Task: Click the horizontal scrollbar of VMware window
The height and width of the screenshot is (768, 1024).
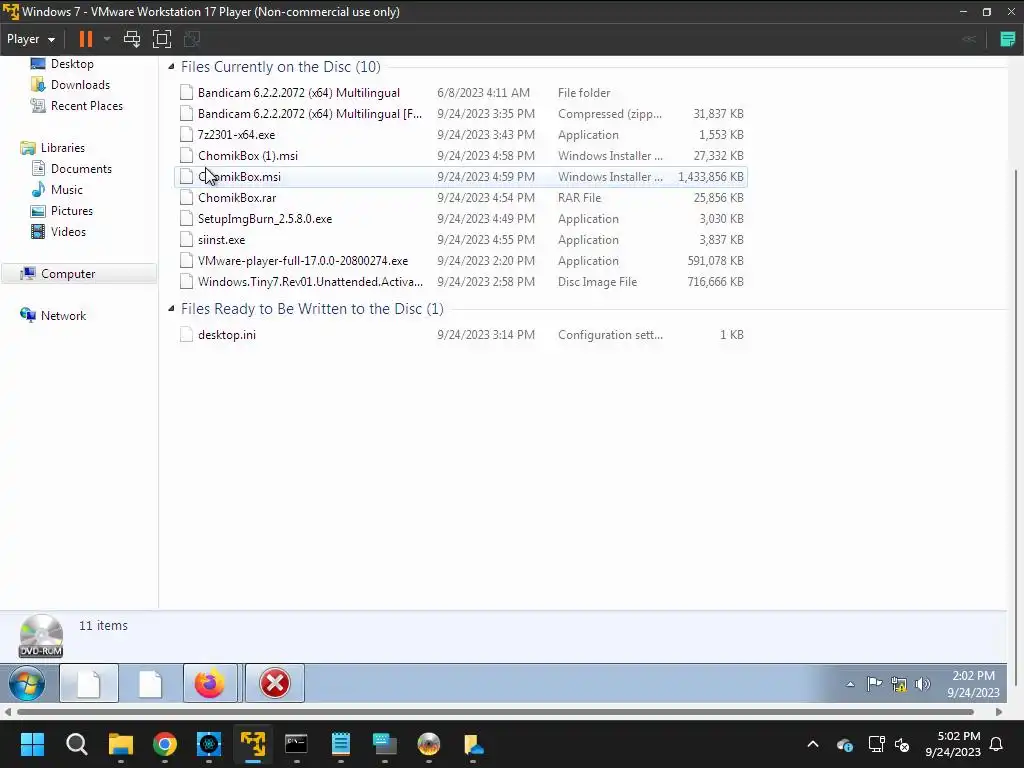Action: (x=495, y=712)
